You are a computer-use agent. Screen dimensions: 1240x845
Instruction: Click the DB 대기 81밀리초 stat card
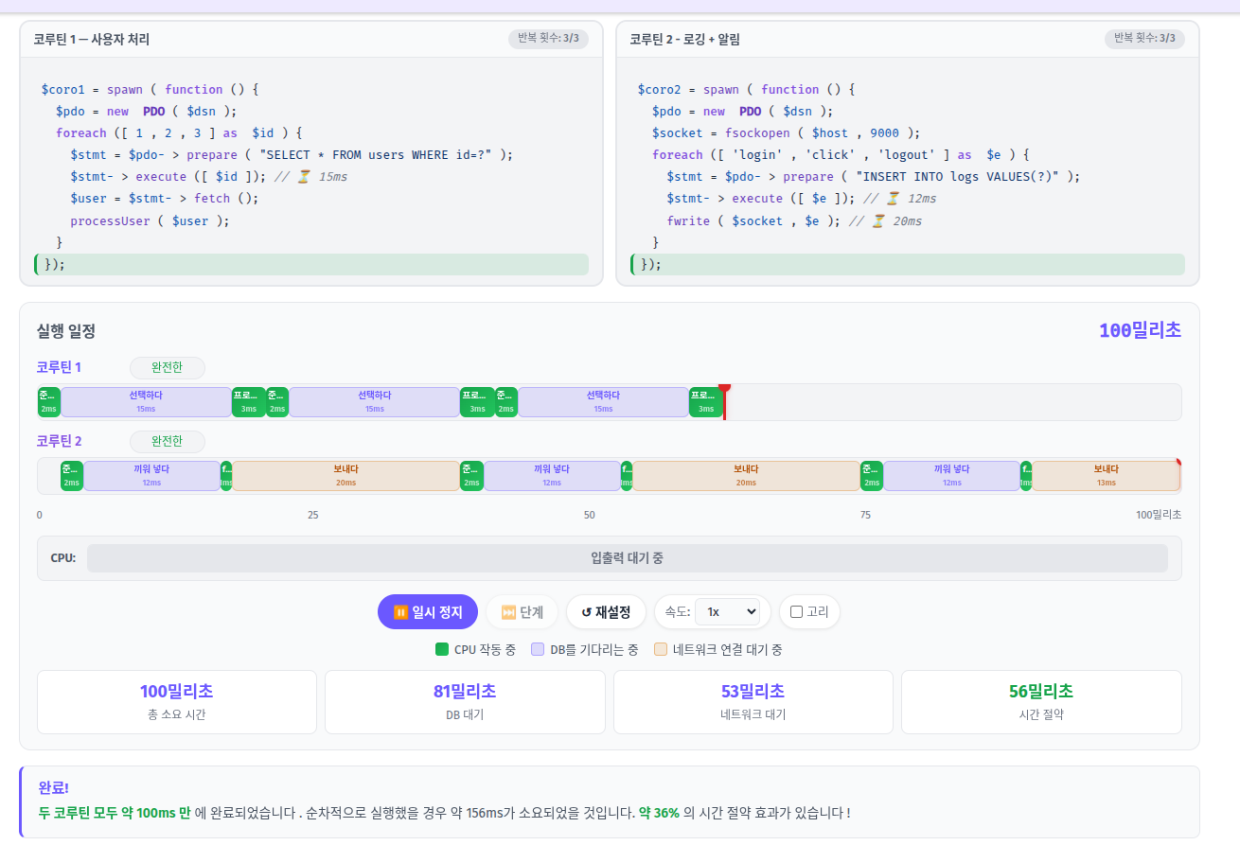(465, 701)
